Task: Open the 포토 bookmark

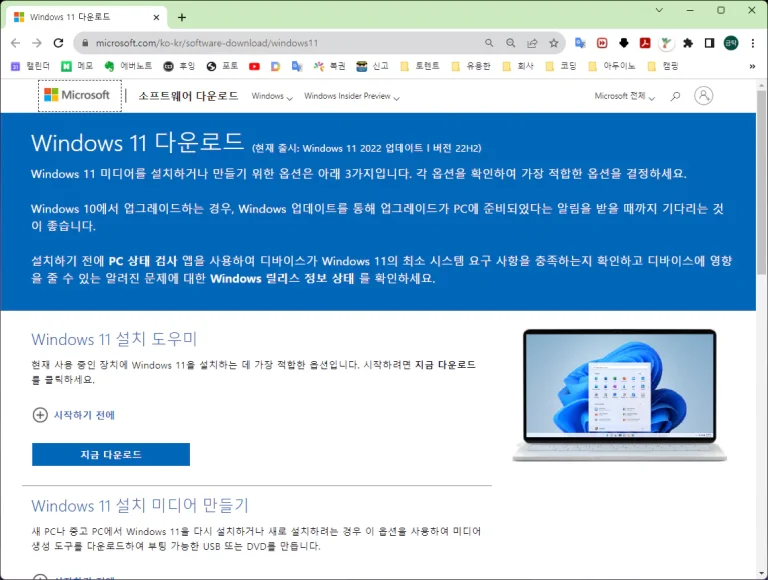Action: coord(222,66)
